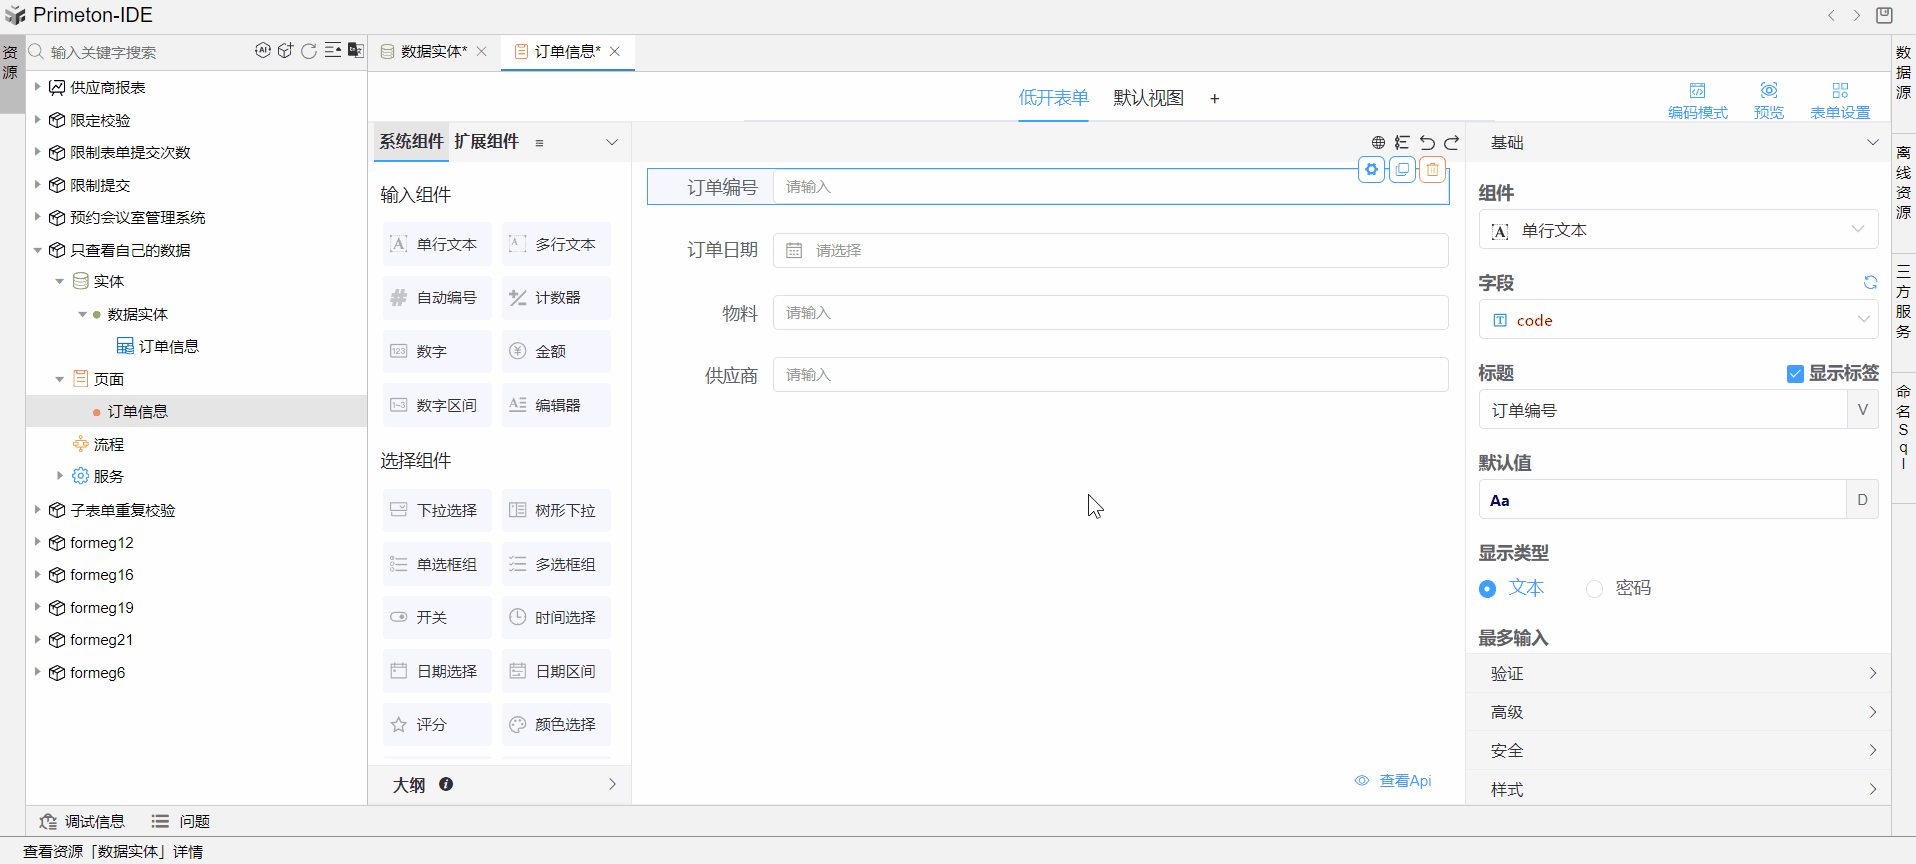
Task: Open settings gear on 订单编号 field
Action: [1371, 170]
